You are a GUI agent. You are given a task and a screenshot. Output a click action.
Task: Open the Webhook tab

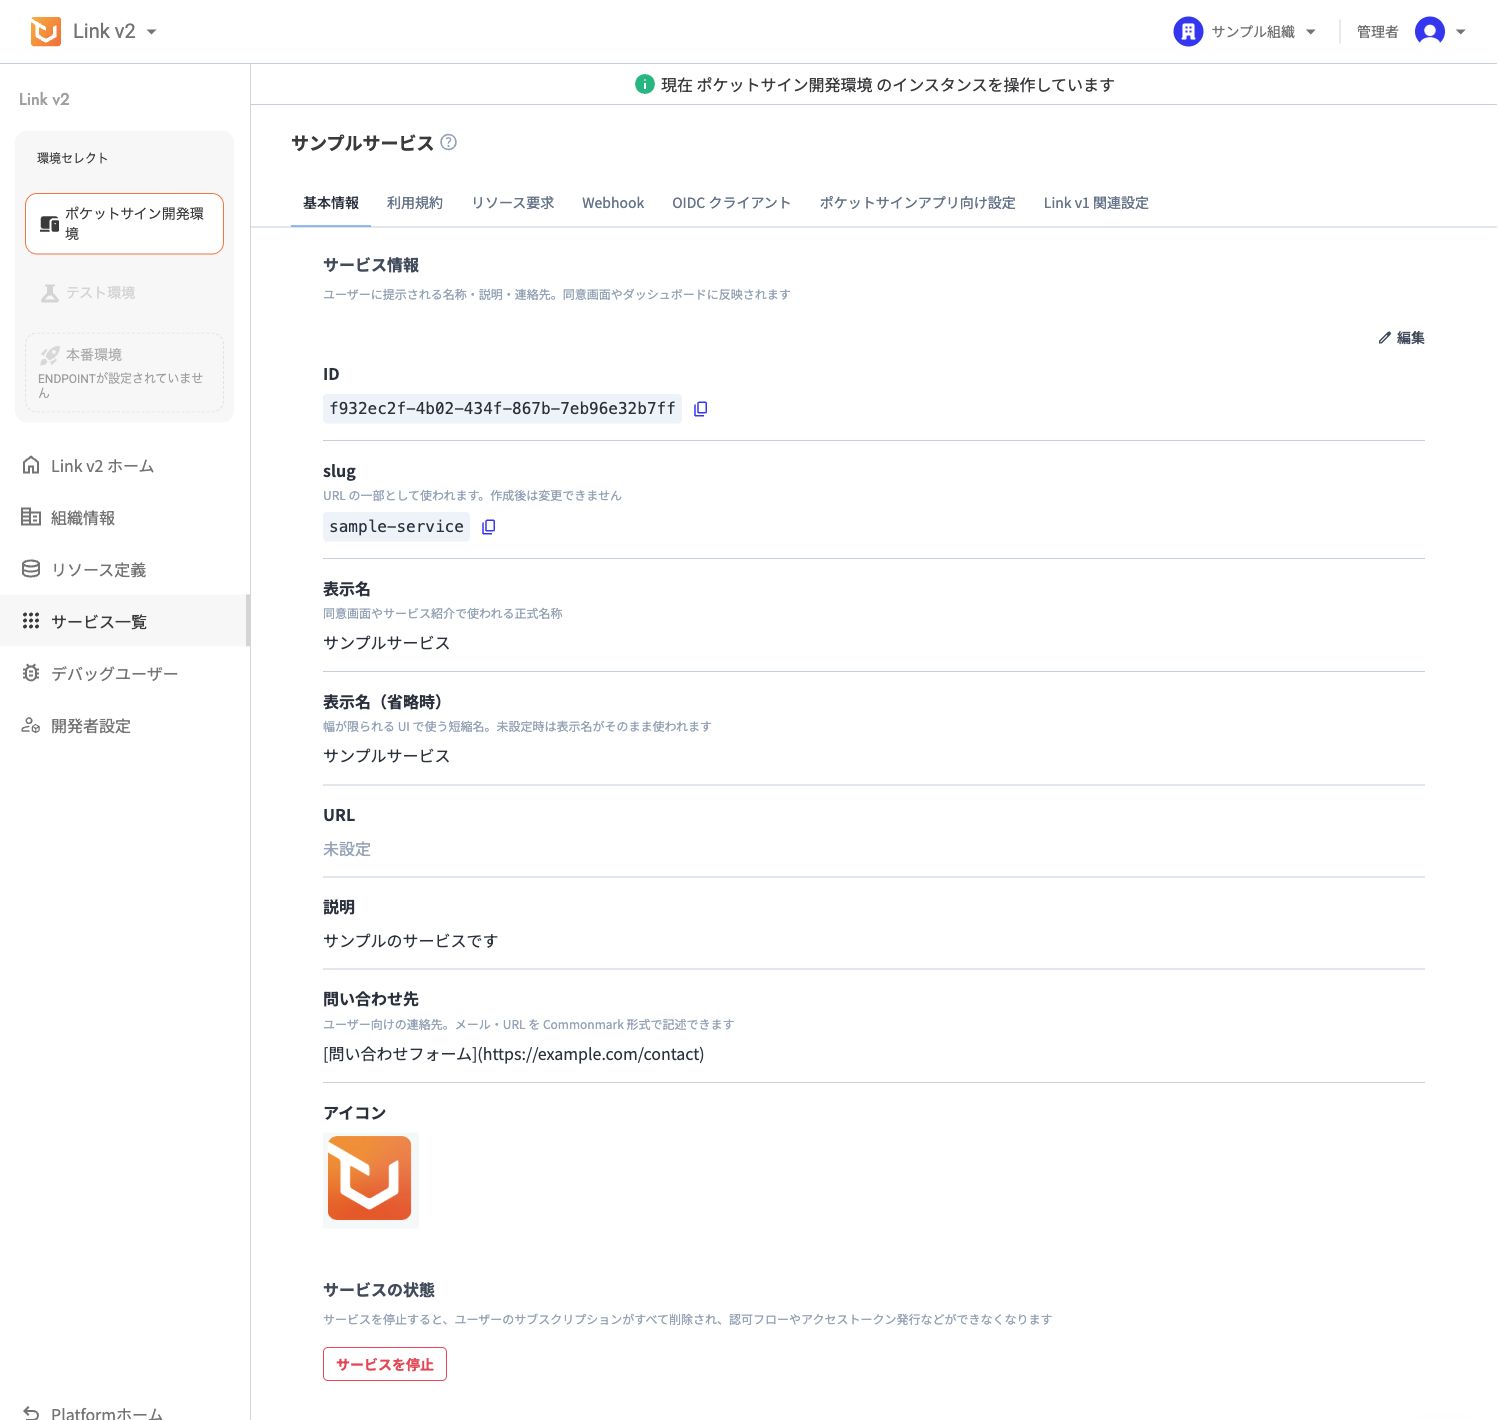coord(613,203)
